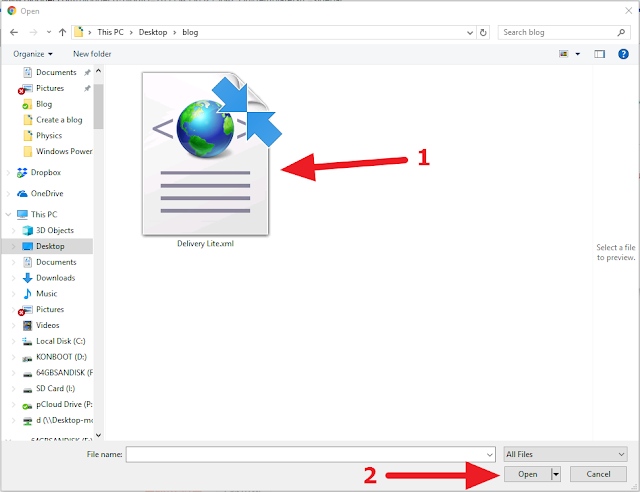The width and height of the screenshot is (640, 492).
Task: Click Desktop in the address bar
Action: [x=153, y=32]
